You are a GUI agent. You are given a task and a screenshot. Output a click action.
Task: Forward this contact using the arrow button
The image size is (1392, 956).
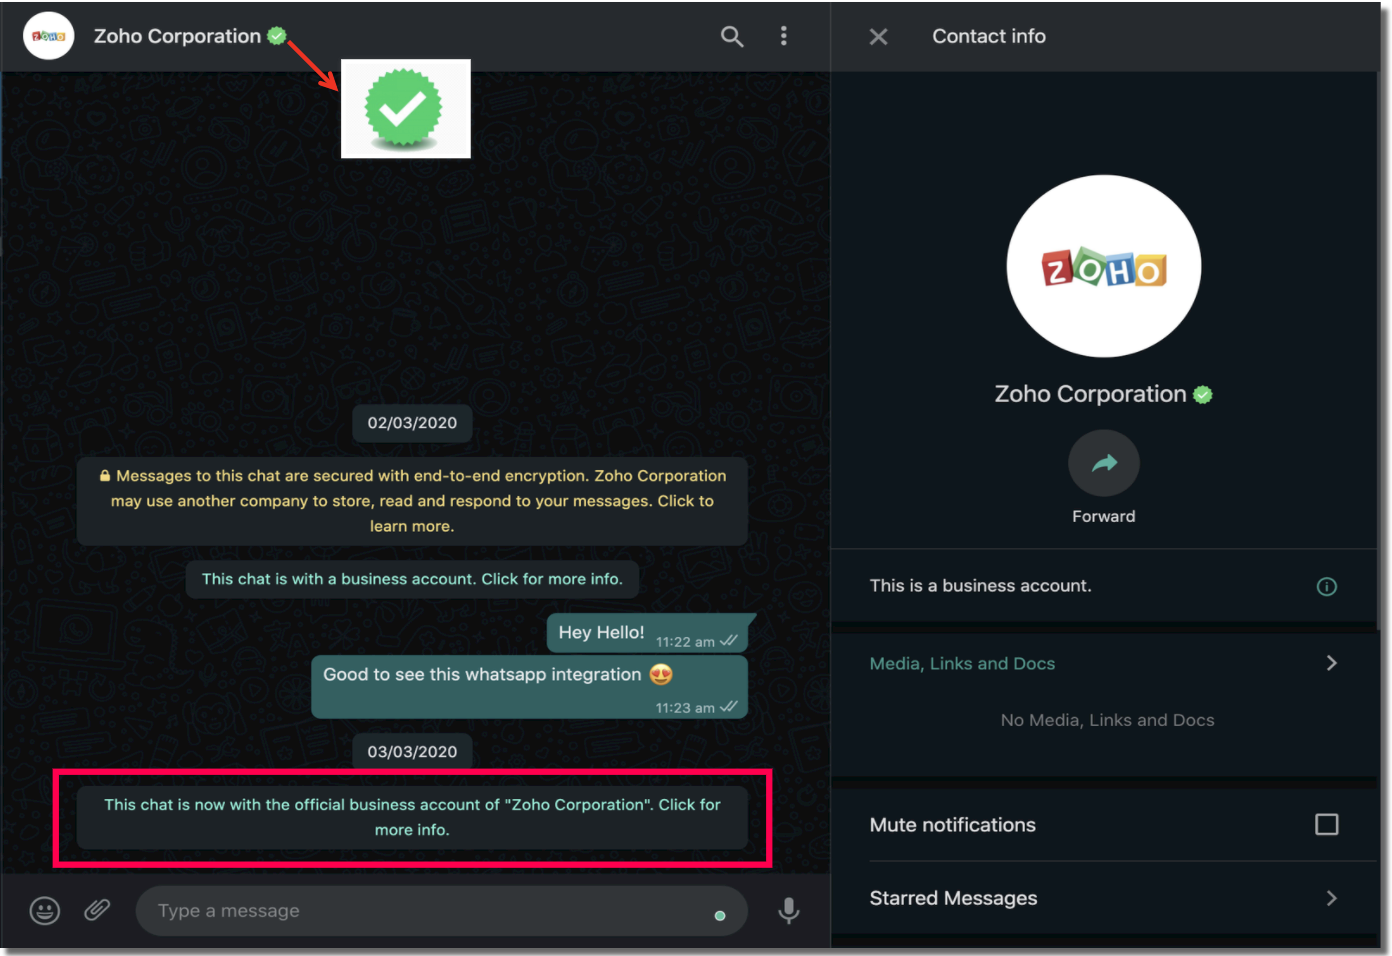tap(1103, 463)
